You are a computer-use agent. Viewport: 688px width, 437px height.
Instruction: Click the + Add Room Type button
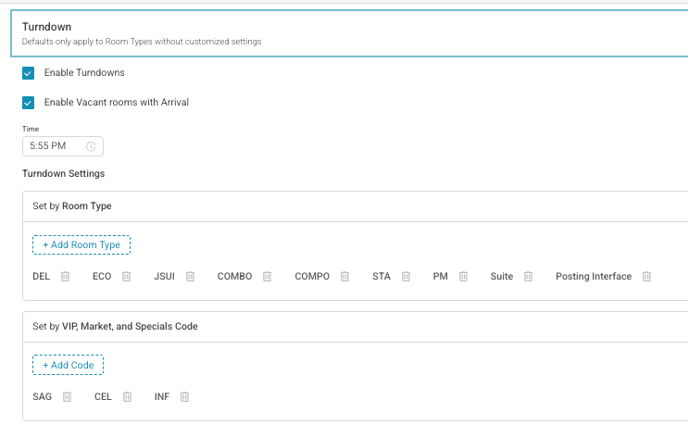[81, 245]
